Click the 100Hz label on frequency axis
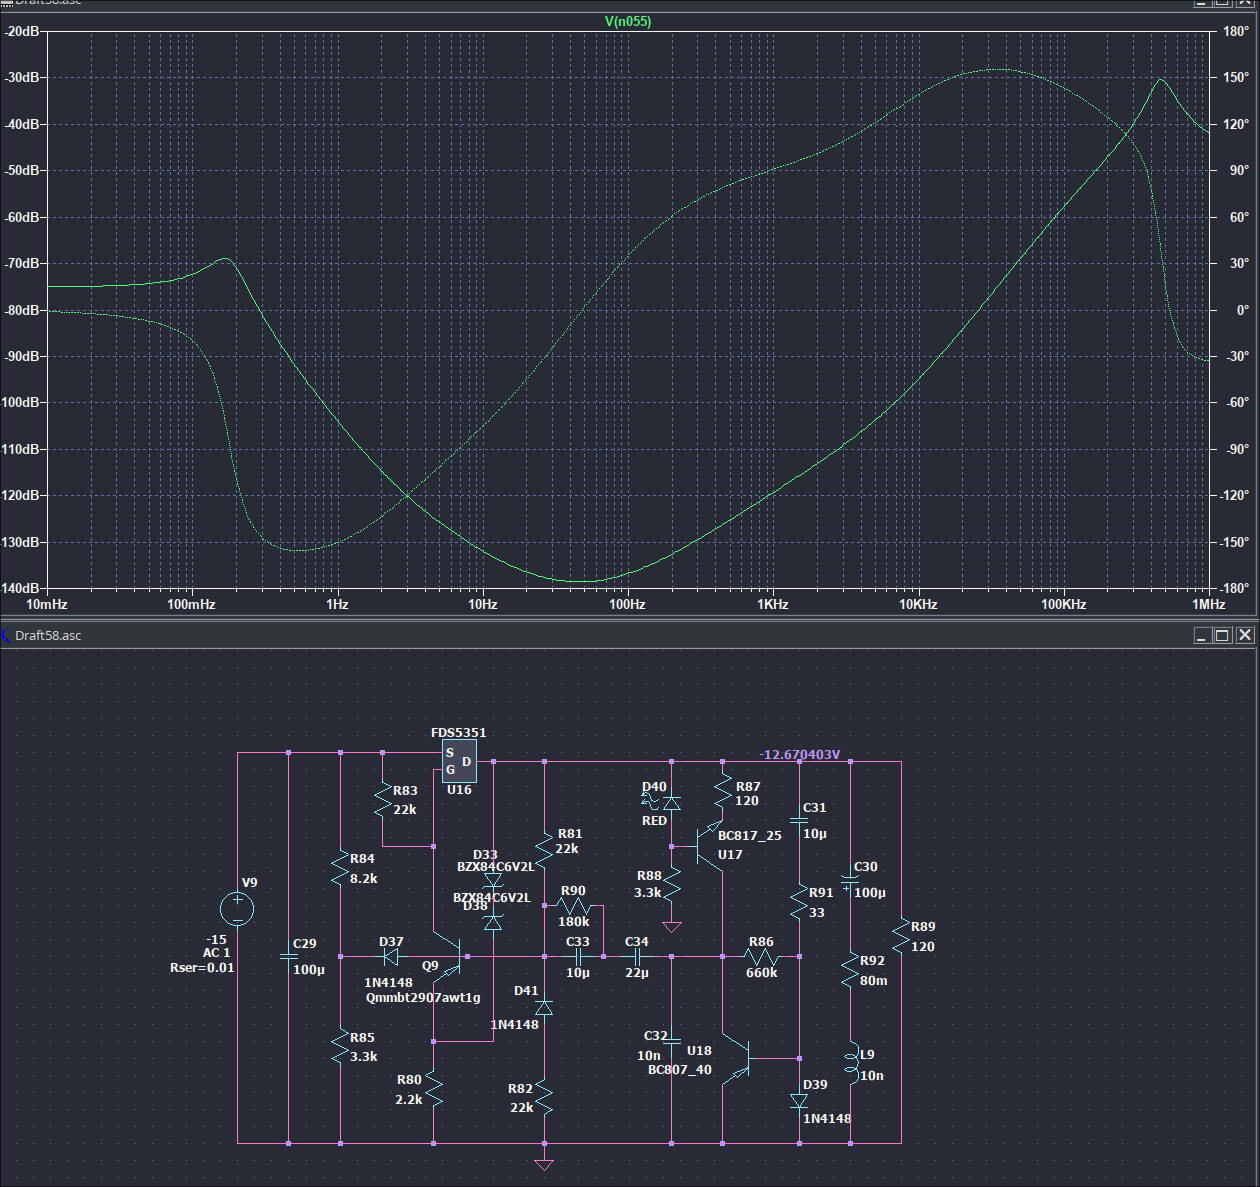The width and height of the screenshot is (1260, 1187). coord(628,604)
